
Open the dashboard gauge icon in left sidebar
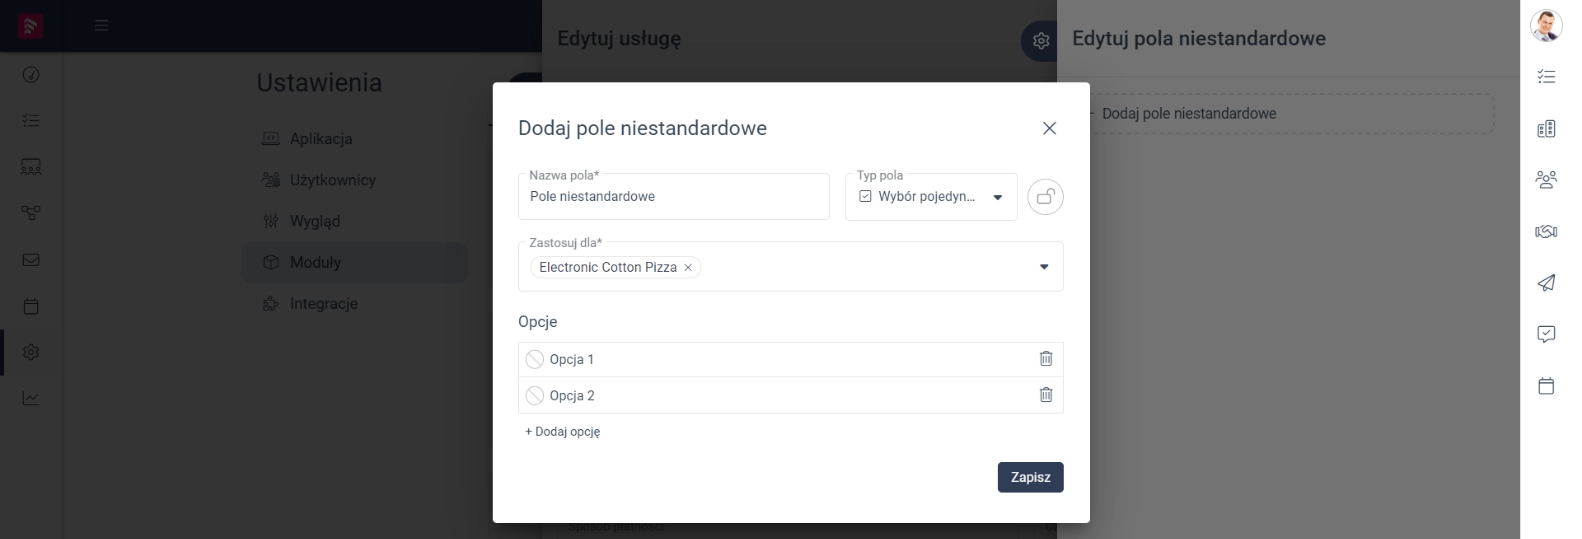(31, 74)
